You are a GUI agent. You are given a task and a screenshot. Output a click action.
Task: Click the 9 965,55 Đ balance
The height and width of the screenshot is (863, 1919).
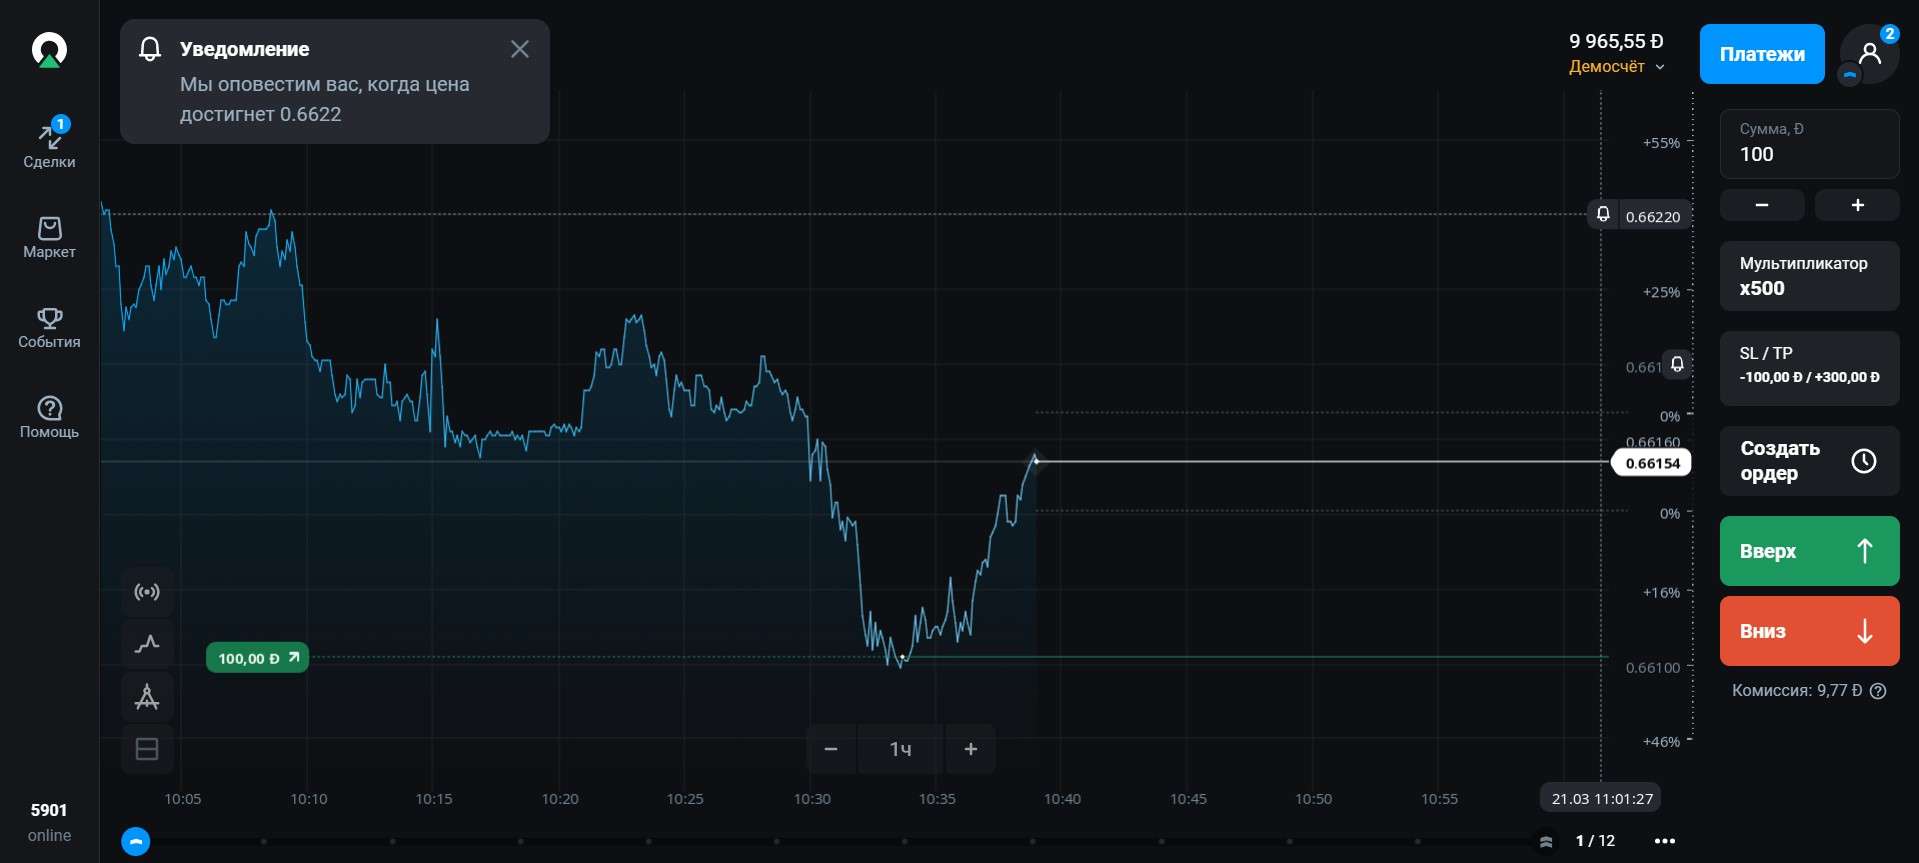(x=1616, y=41)
